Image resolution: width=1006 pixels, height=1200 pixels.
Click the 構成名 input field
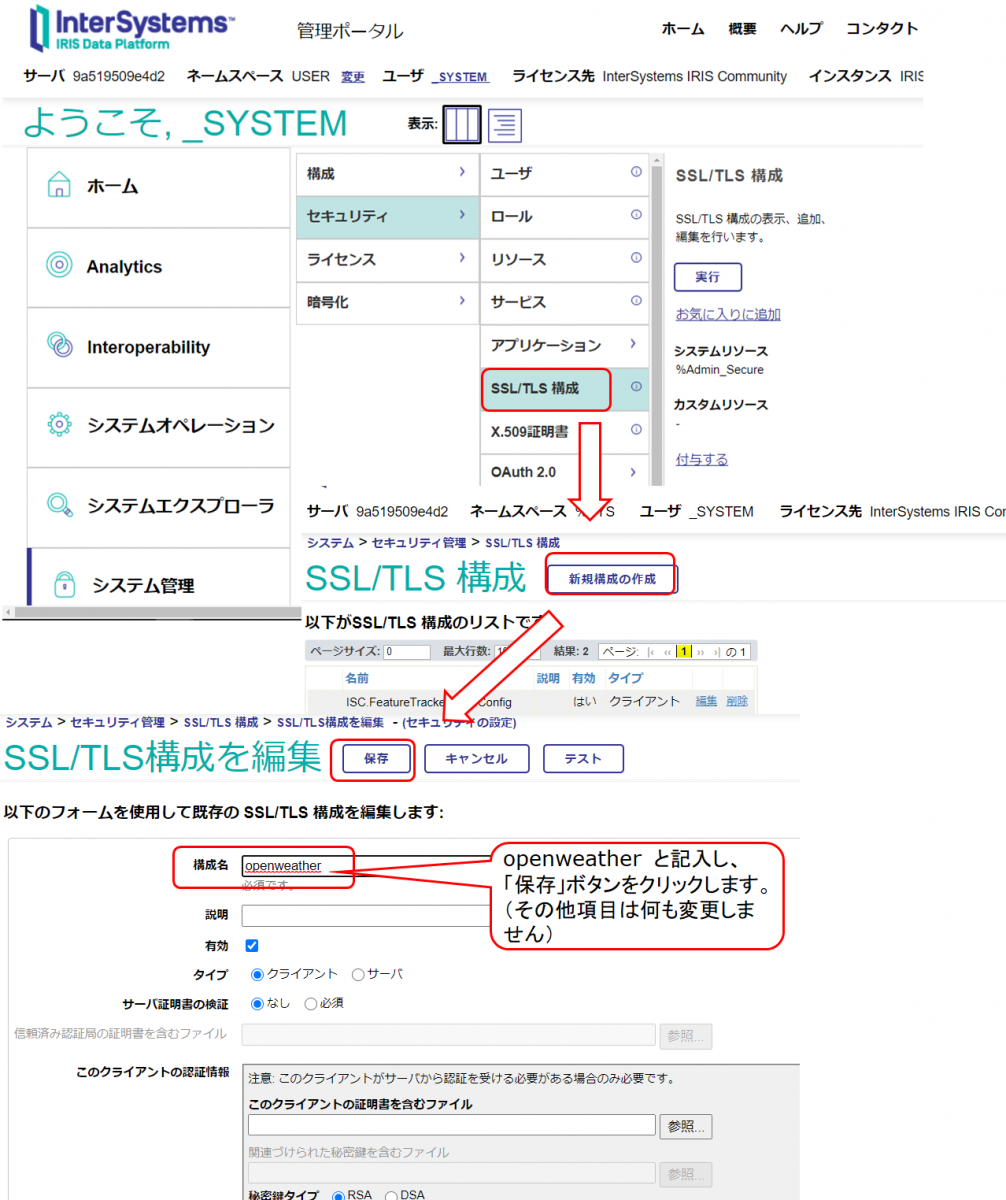pyautogui.click(x=365, y=865)
